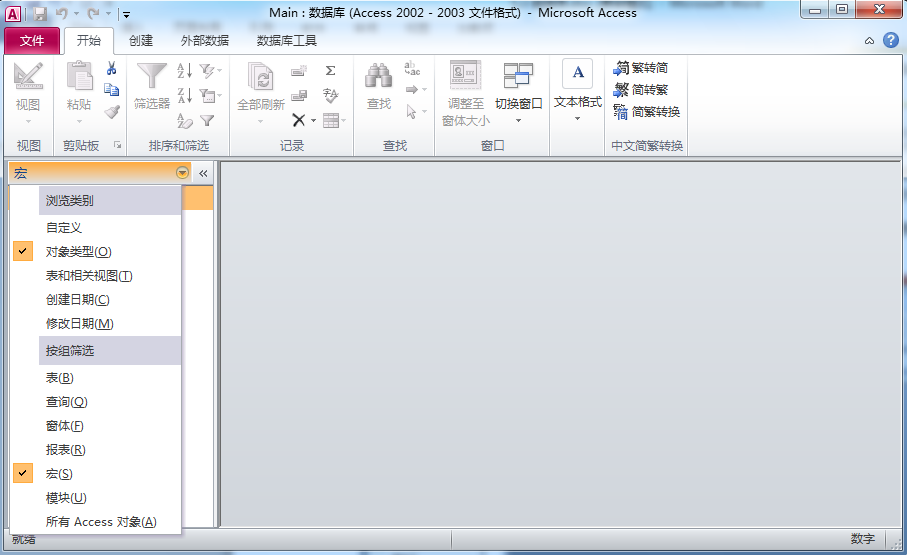Screen dimensions: 907x555
Task: Open the delete record dropdown arrow
Action: coord(314,120)
